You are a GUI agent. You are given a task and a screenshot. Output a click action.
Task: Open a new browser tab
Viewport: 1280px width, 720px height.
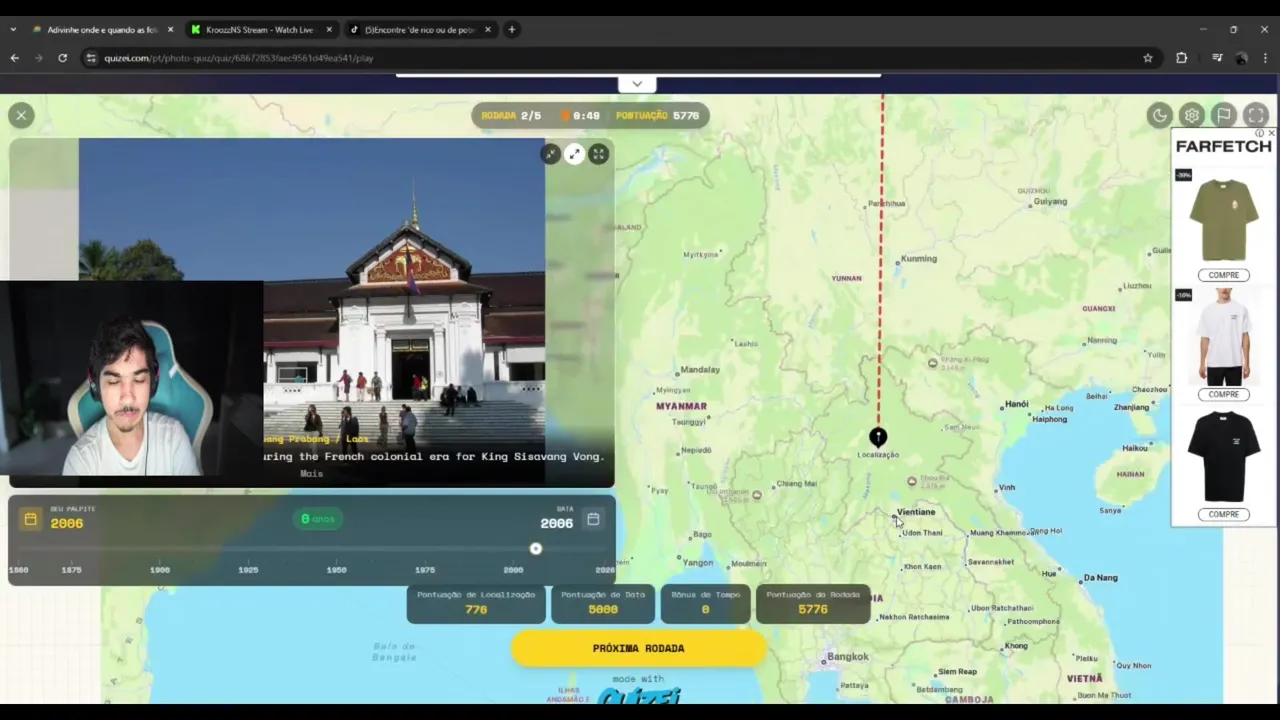(512, 30)
